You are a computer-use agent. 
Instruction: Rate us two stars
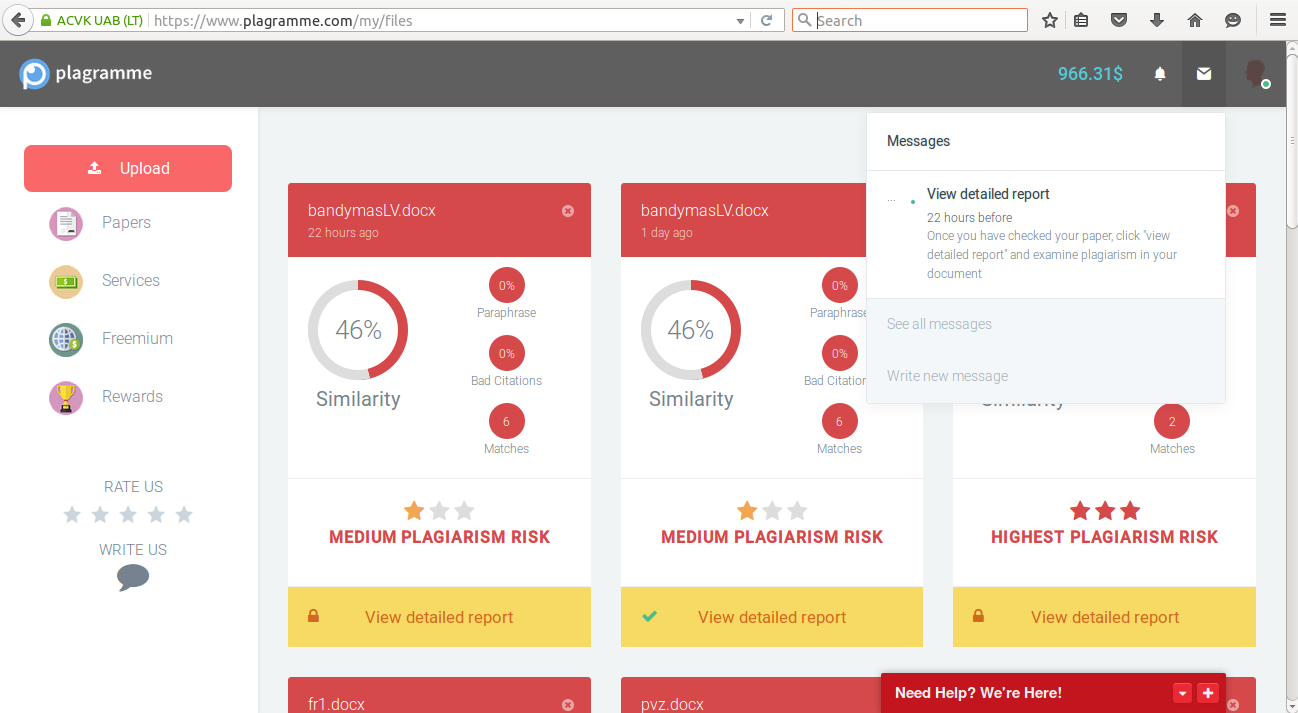(100, 515)
